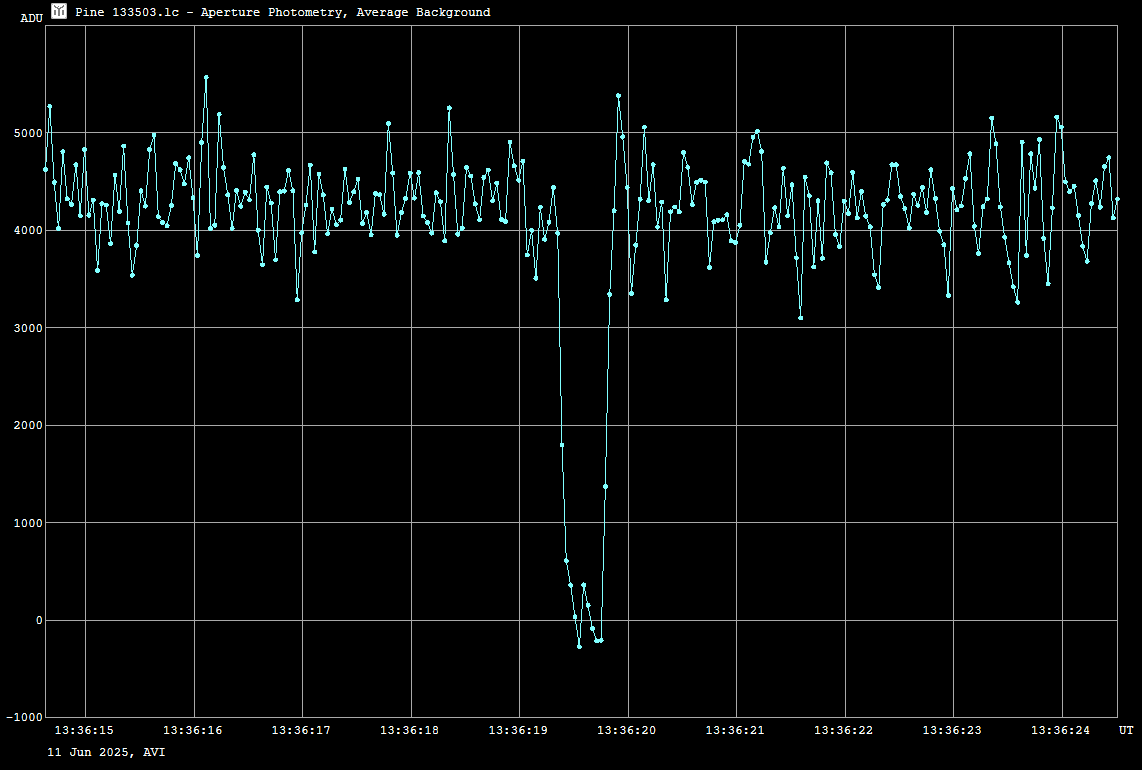
Task: Click the 5000 value on the vertical axis
Action: coord(27,133)
